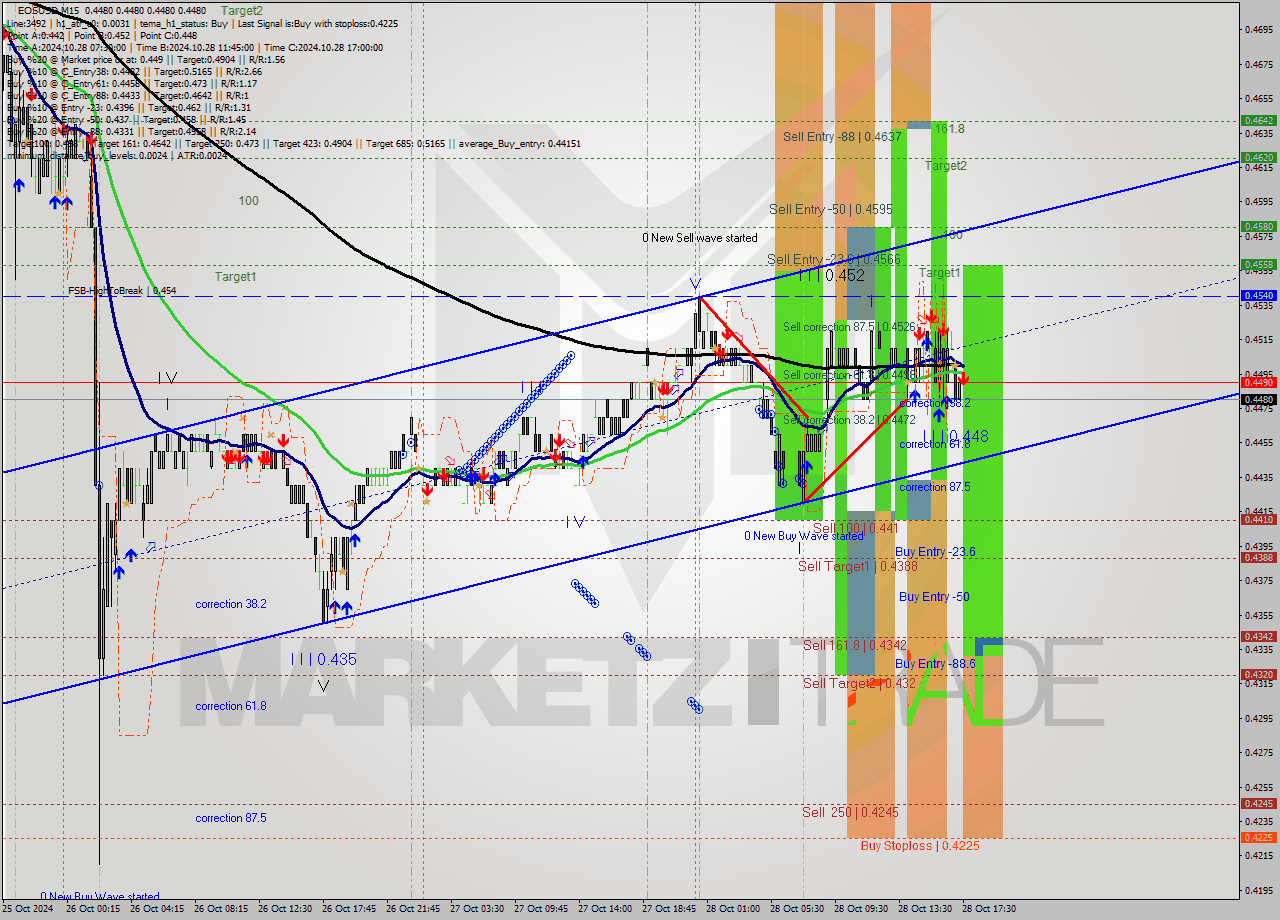Click the red 0.4490 price tag
Viewport: 1280px width, 920px height.
[x=1257, y=382]
